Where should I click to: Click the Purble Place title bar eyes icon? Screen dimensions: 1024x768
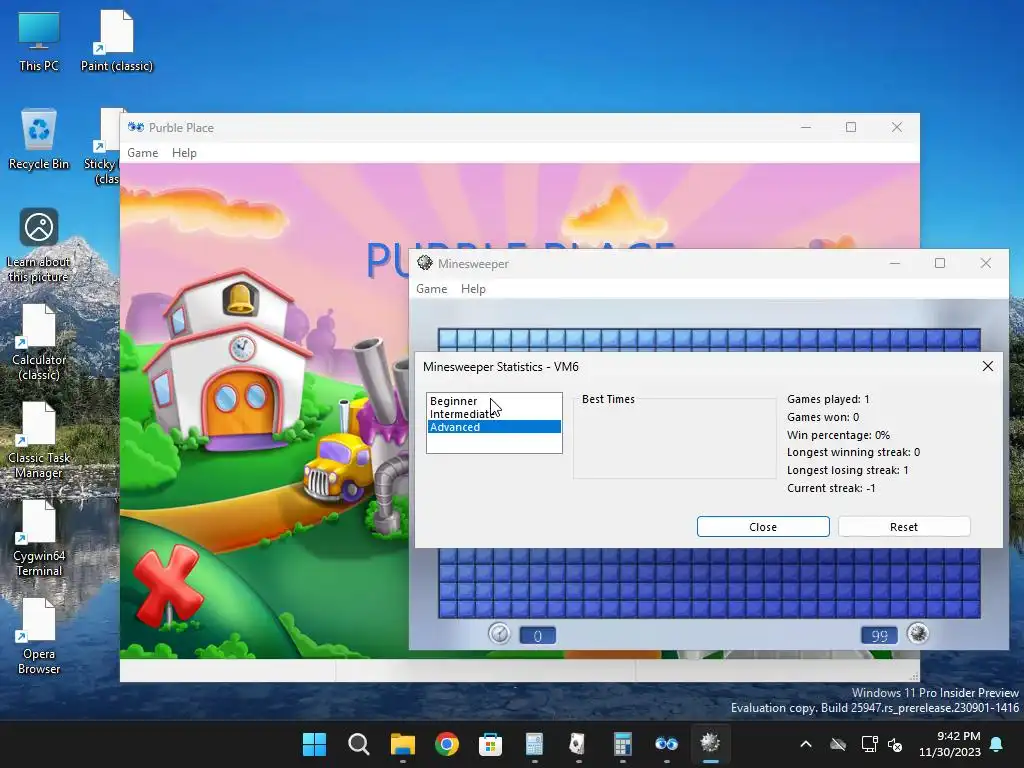pyautogui.click(x=136, y=127)
